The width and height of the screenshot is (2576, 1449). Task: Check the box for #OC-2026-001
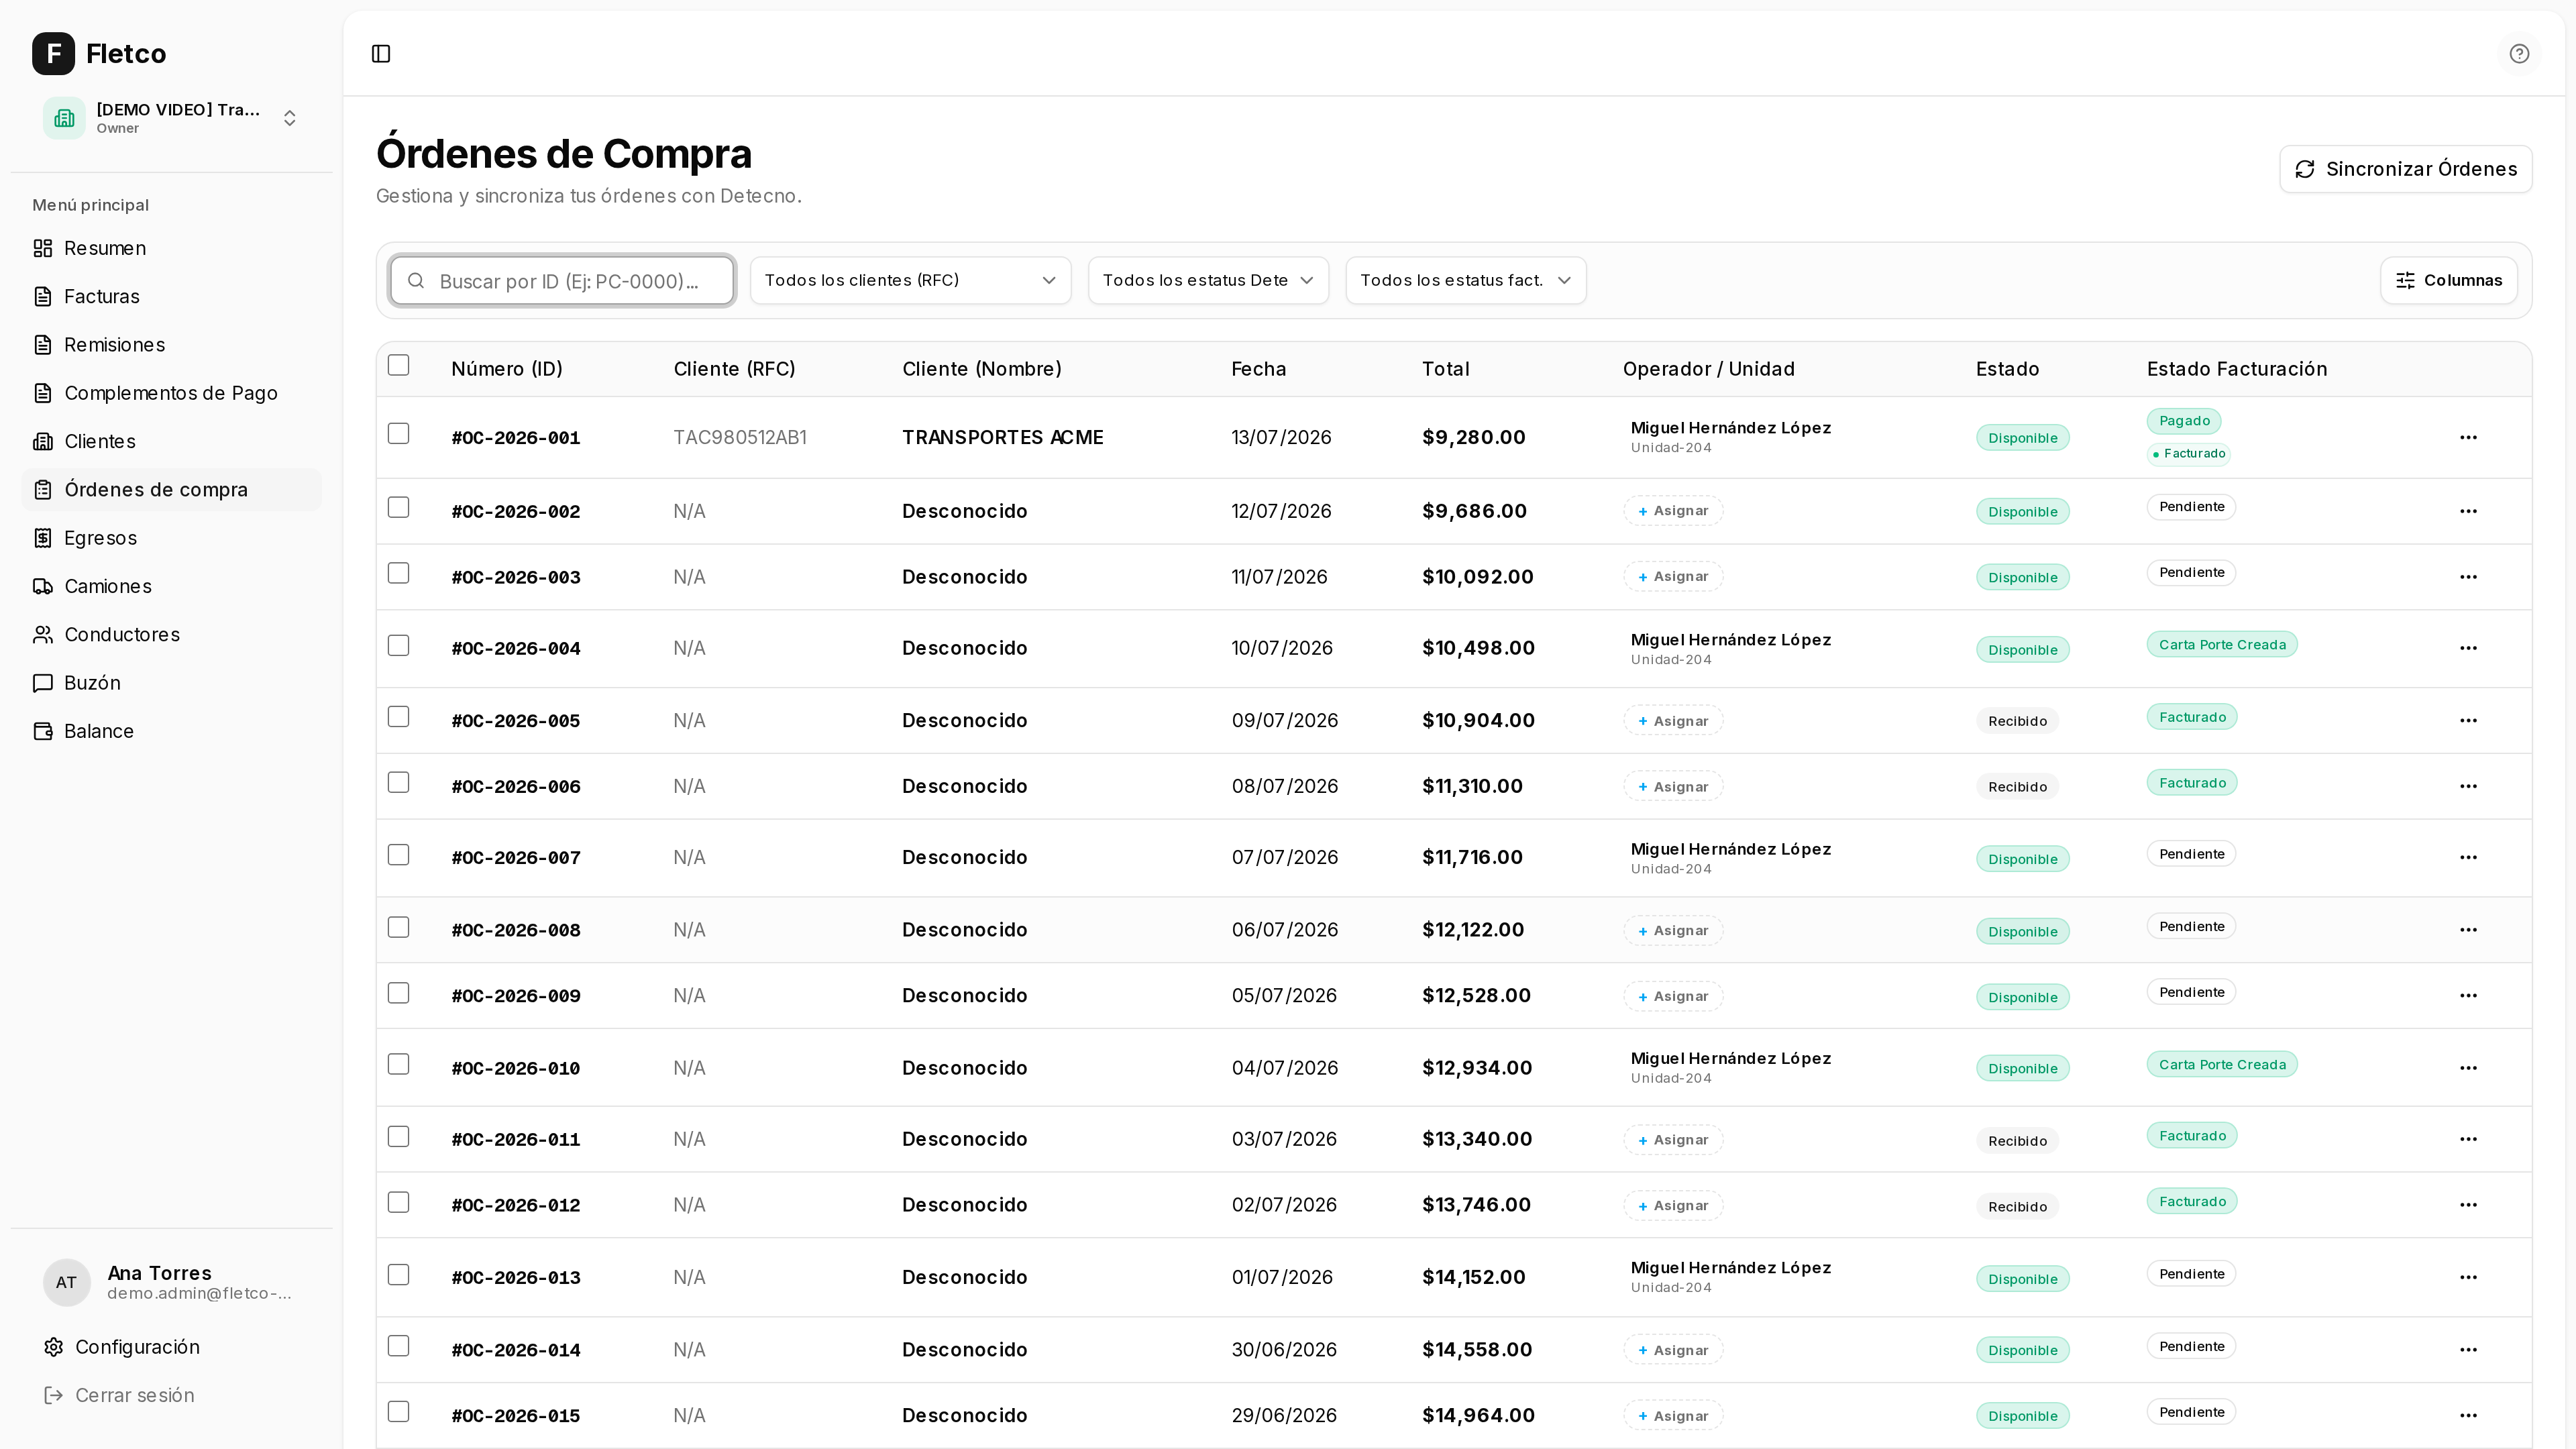pos(399,433)
